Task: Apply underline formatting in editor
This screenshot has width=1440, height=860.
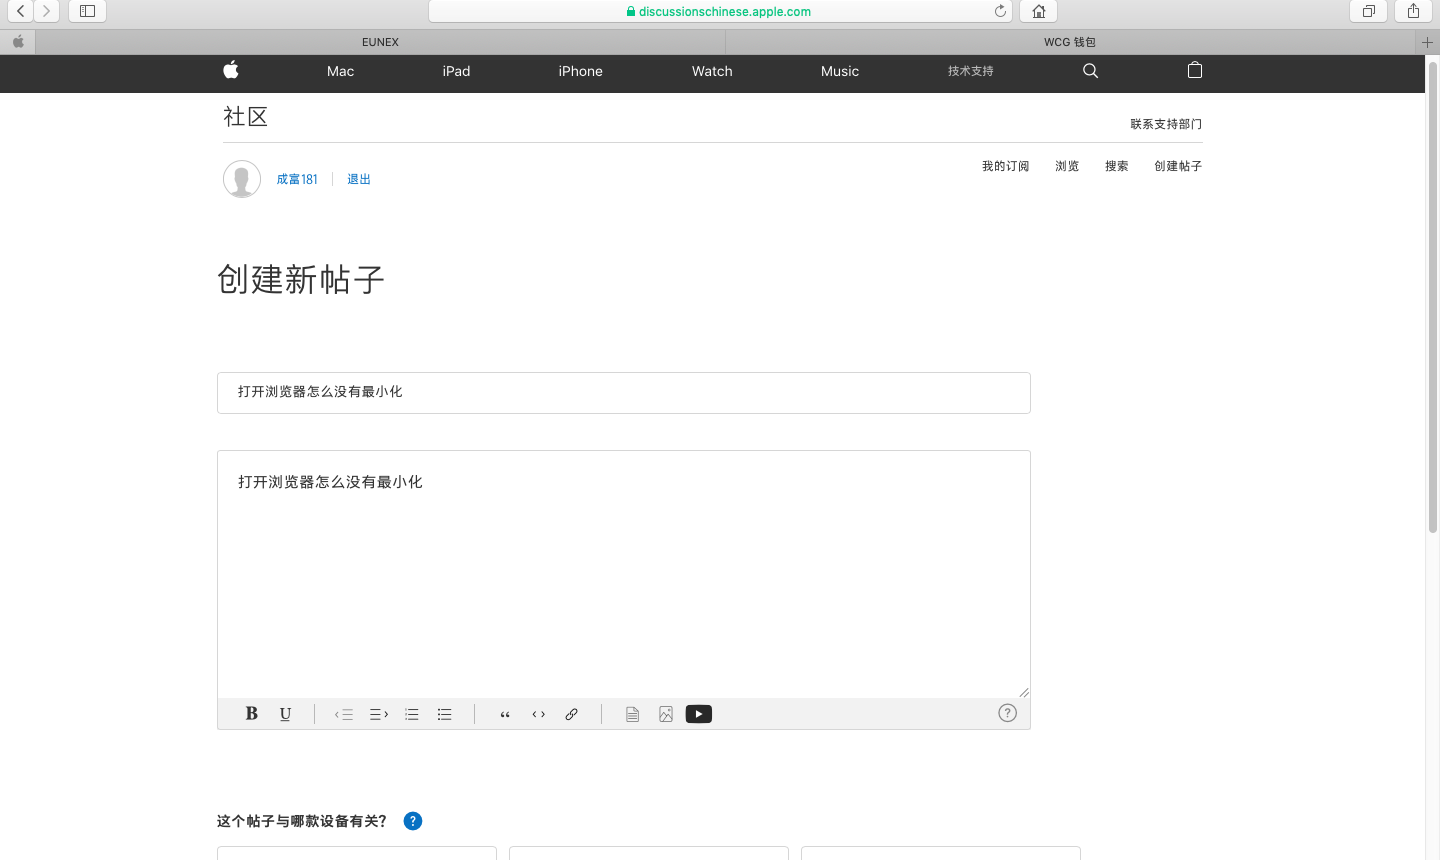Action: (285, 714)
